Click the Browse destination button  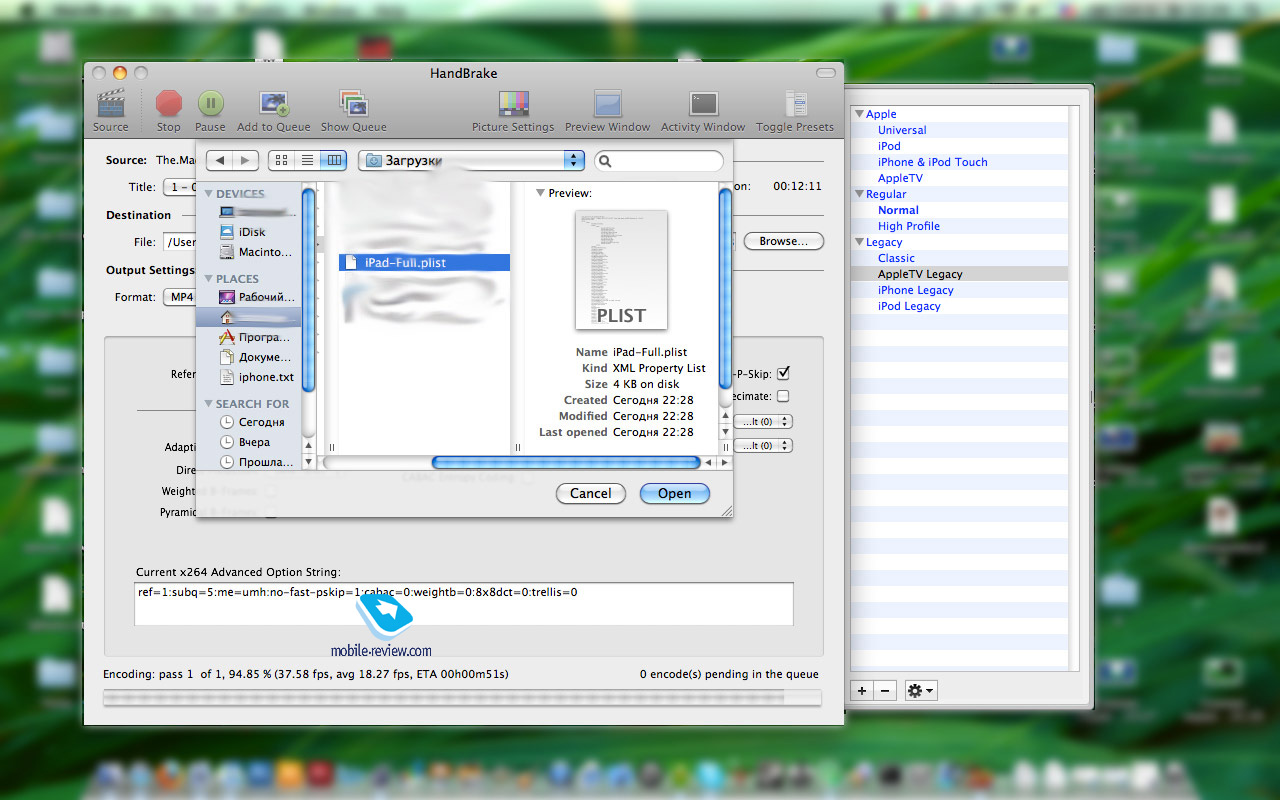coord(784,241)
